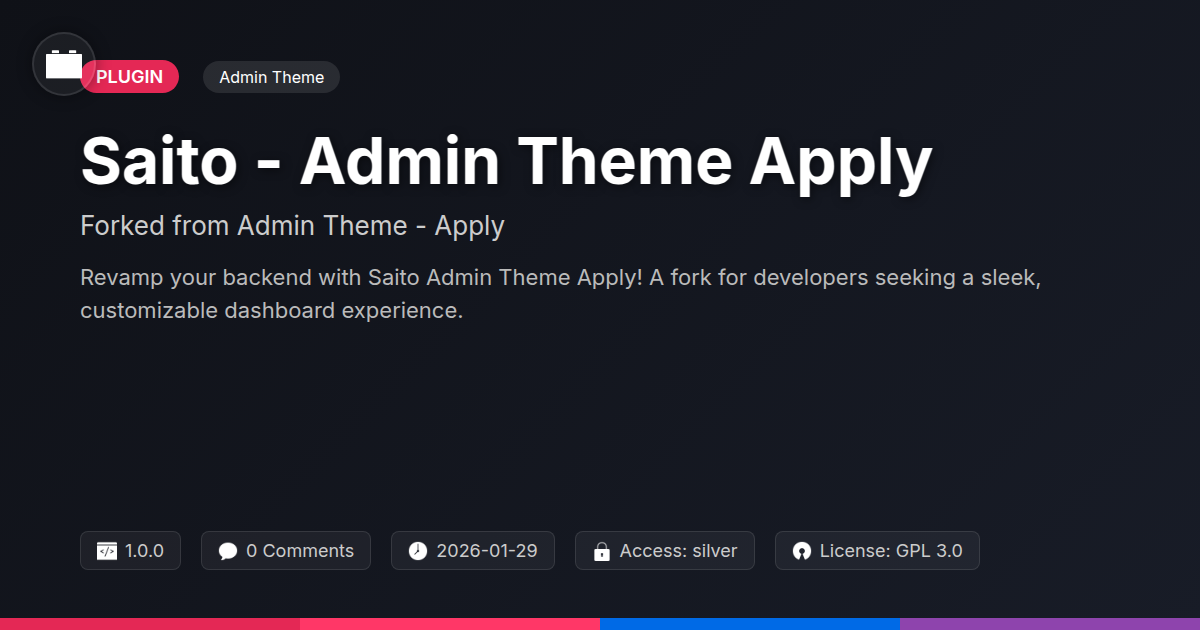Screen dimensions: 1200x630
Task: Click the Saito - Admin Theme Apply title
Action: pos(506,162)
